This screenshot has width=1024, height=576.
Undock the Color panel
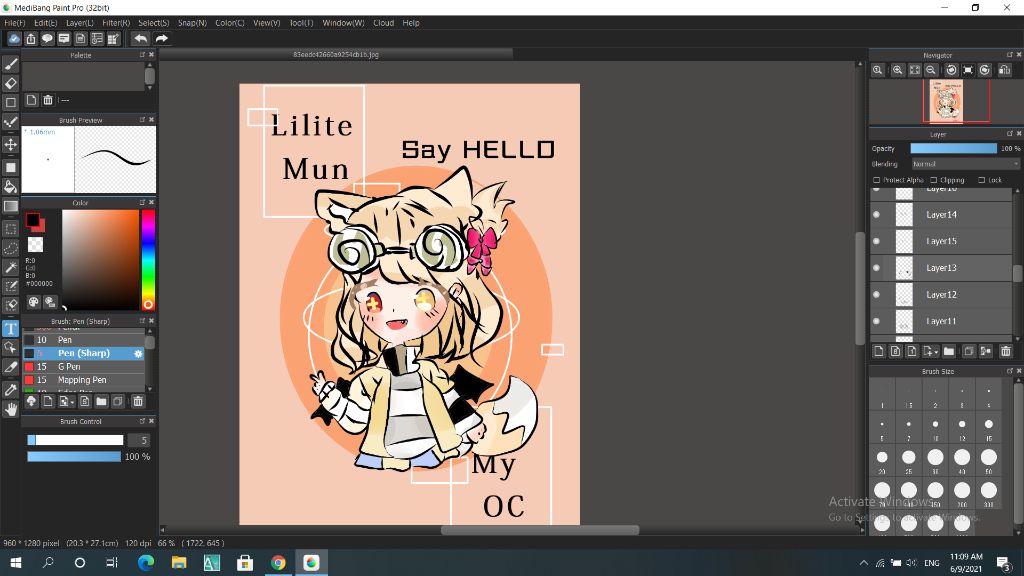(142, 202)
